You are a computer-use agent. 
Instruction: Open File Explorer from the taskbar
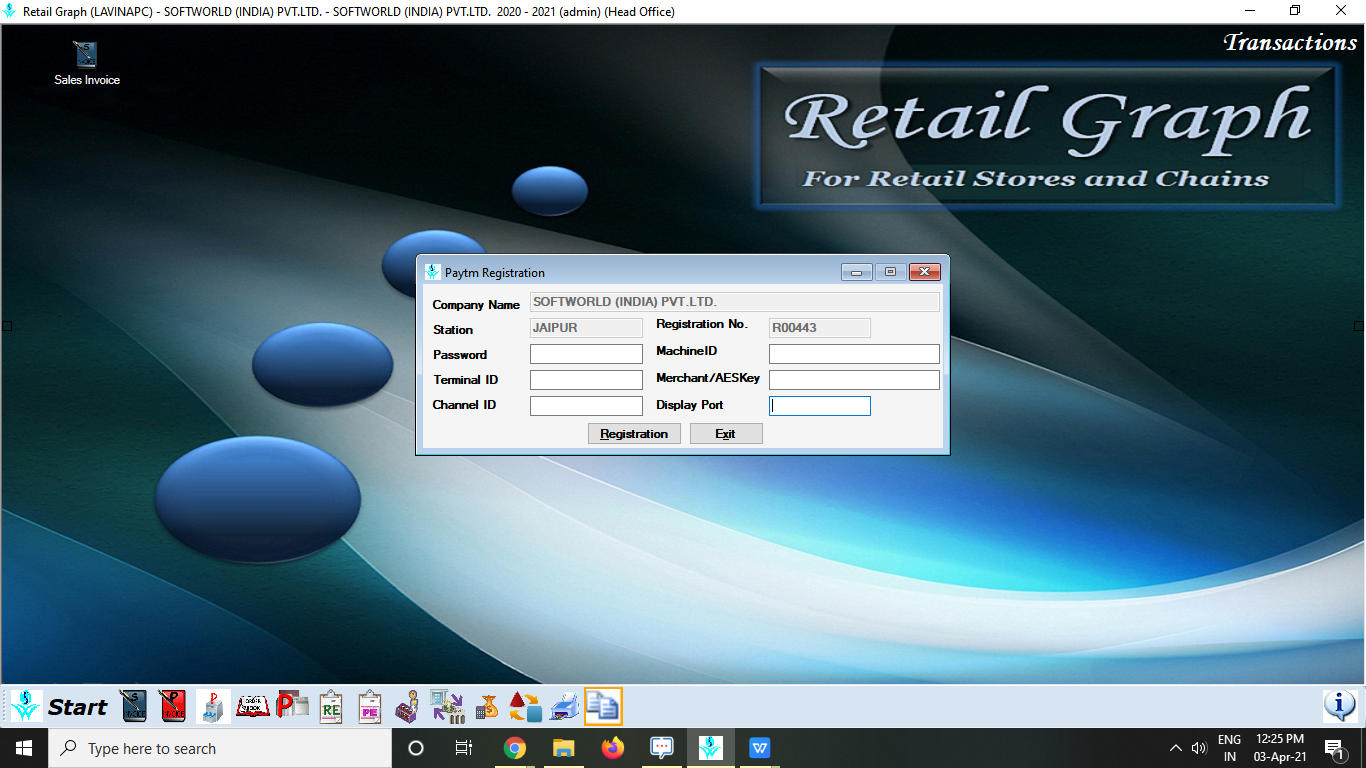click(x=564, y=748)
